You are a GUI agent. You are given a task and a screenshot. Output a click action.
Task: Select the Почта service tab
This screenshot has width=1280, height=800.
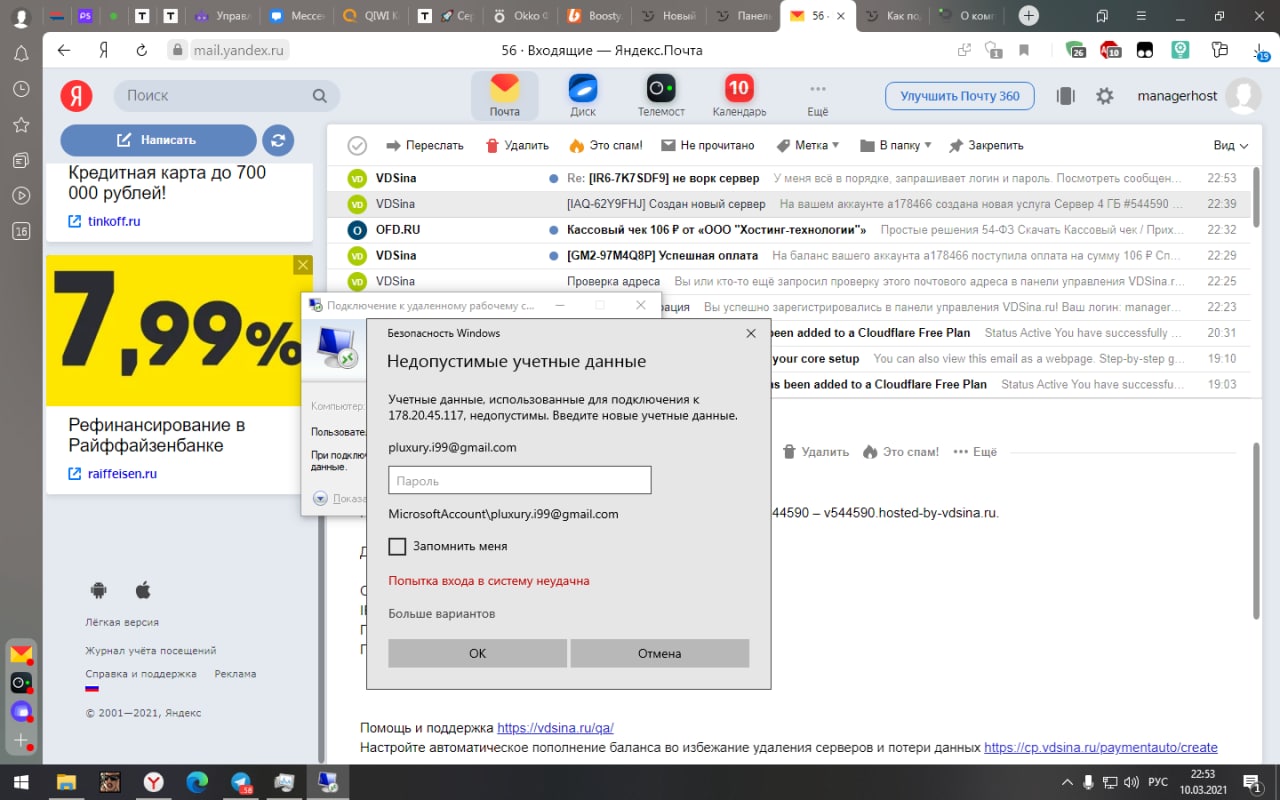coord(505,96)
